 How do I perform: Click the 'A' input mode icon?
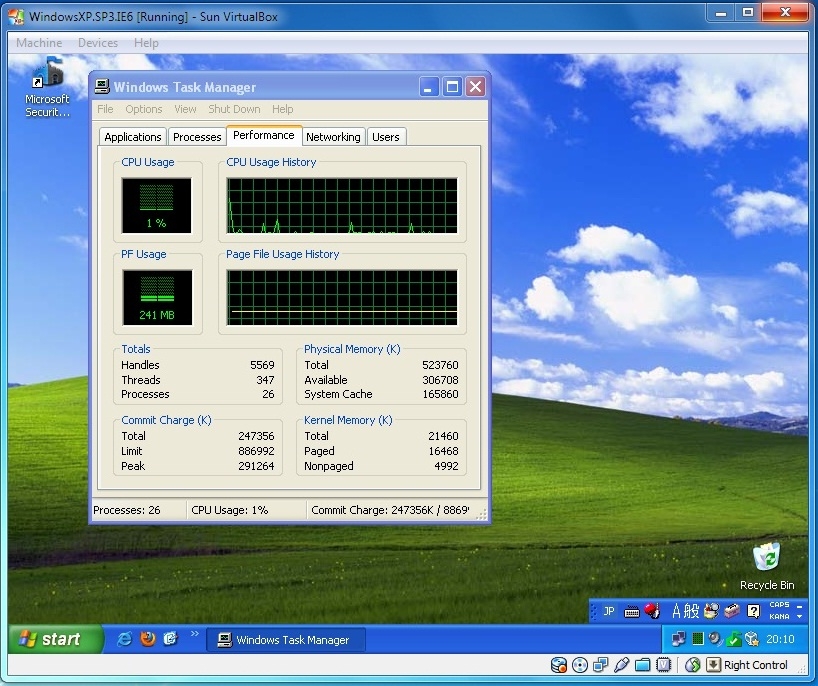[676, 611]
